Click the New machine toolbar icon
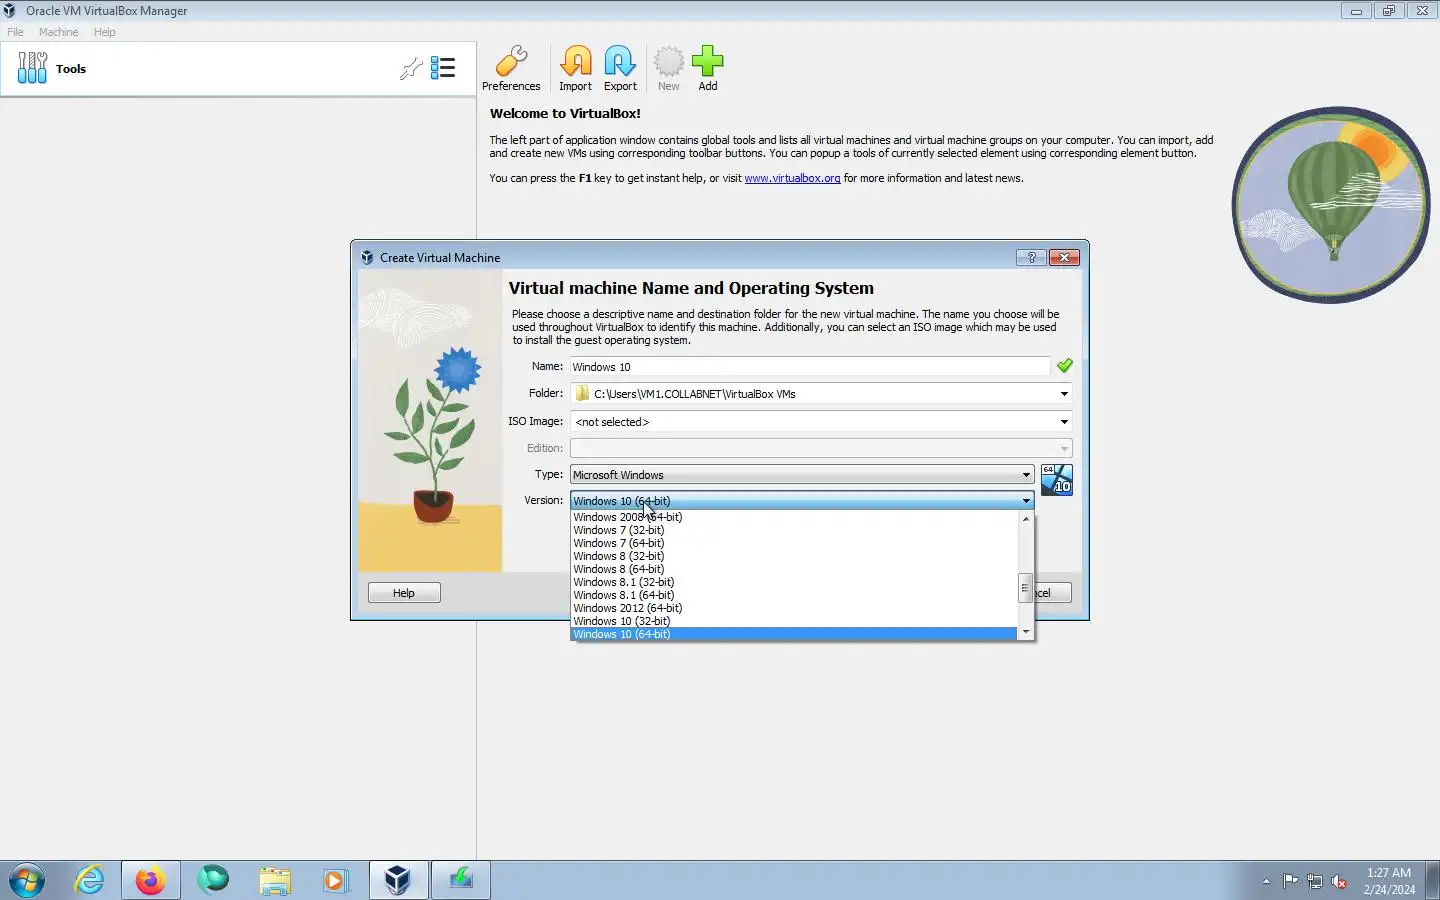Screen dimensions: 1440x900 point(668,68)
